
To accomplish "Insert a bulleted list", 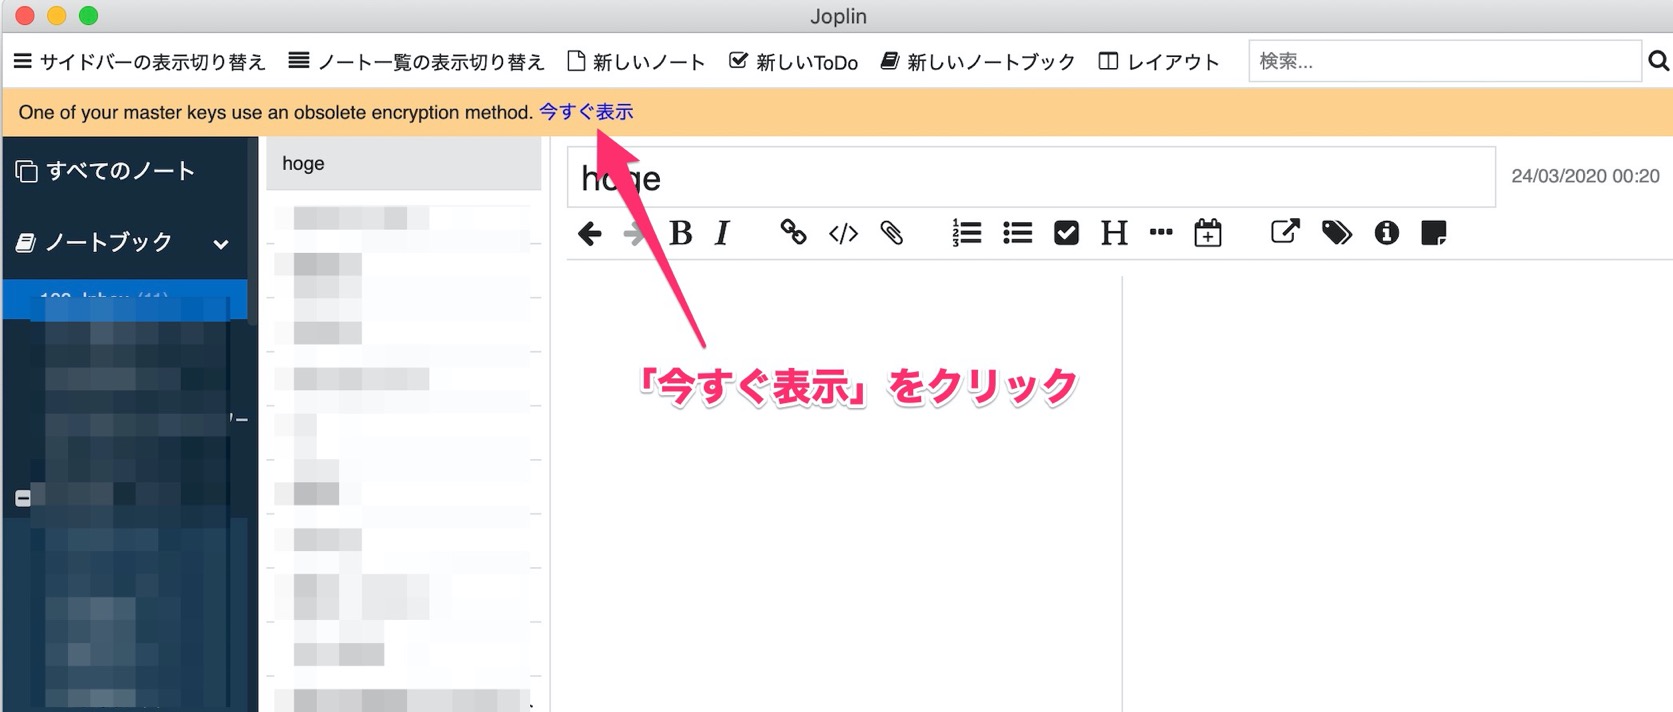I will click(1017, 233).
